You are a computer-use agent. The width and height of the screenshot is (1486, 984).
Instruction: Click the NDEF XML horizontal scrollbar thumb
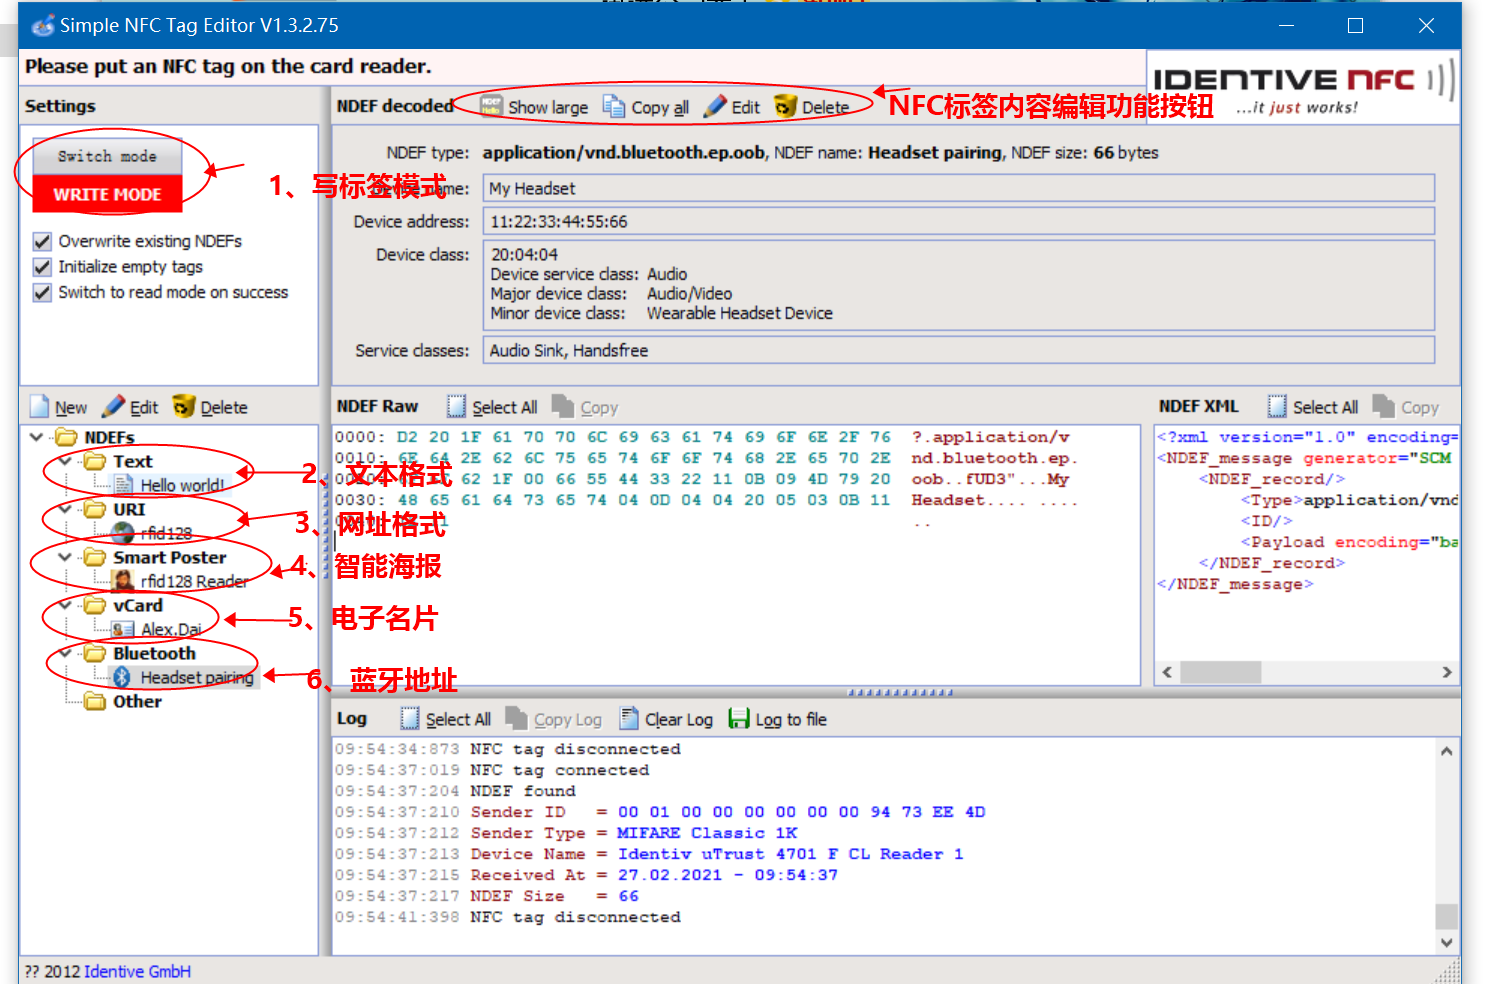click(x=1220, y=672)
